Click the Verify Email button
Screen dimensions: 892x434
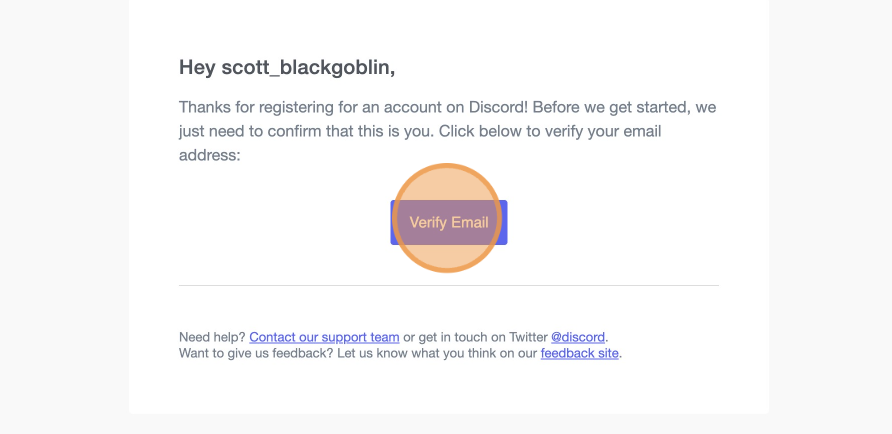point(449,222)
